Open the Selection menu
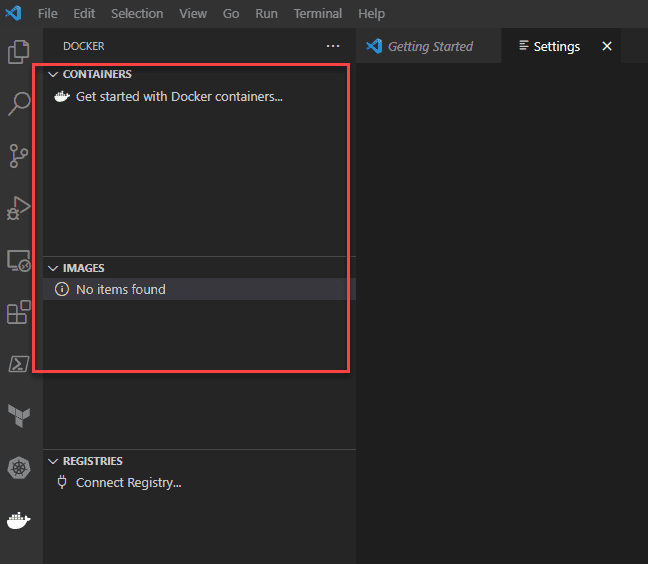This screenshot has width=648, height=564. pos(137,14)
